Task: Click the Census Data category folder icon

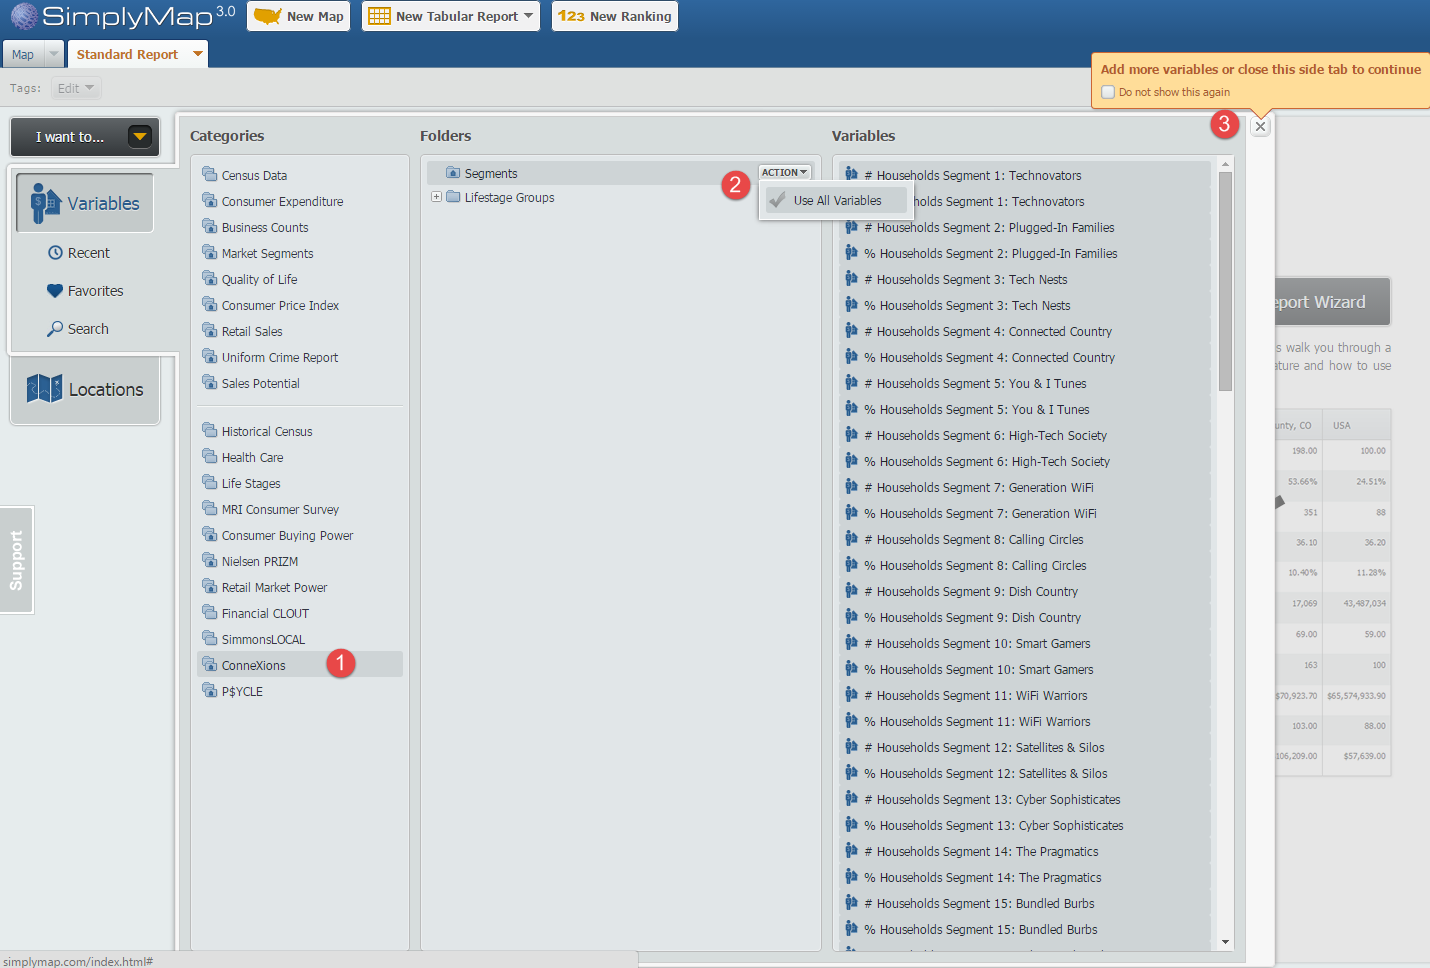Action: 209,174
